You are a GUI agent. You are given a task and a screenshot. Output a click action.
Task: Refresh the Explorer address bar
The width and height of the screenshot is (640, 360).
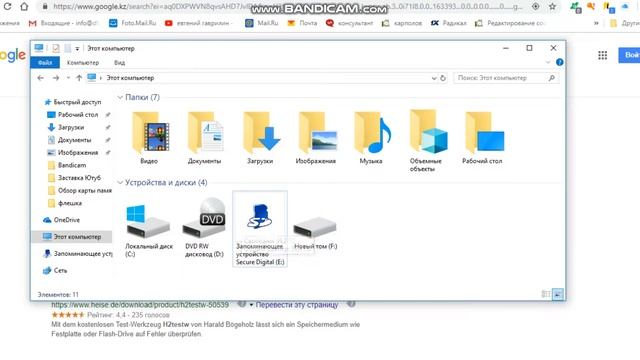pyautogui.click(x=443, y=78)
